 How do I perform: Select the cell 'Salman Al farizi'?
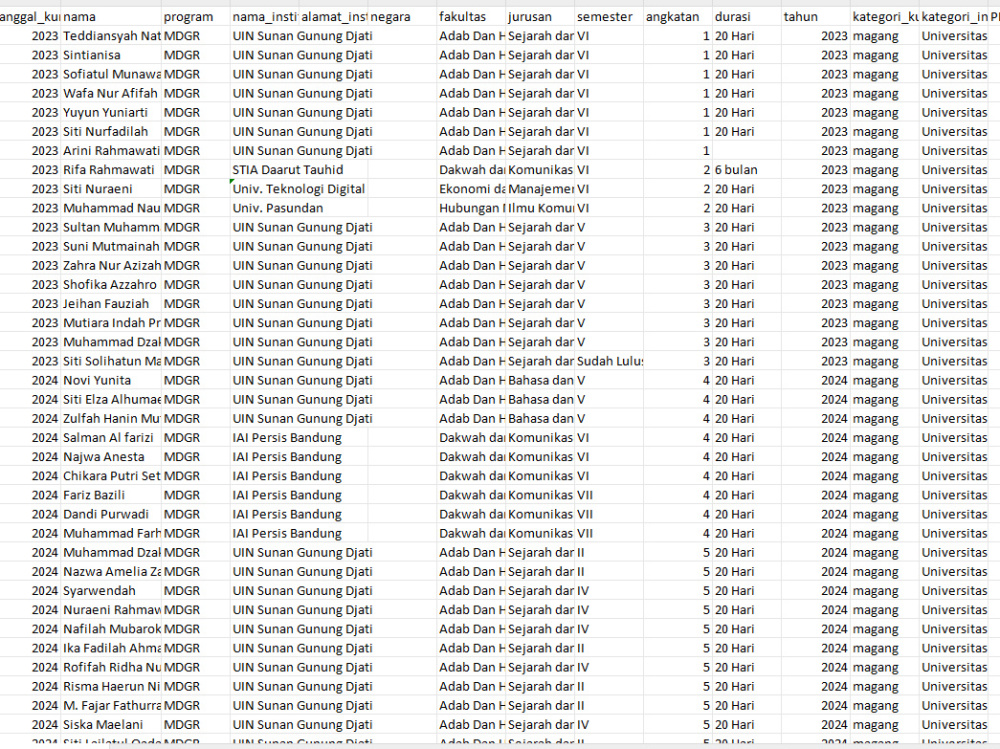pyautogui.click(x=111, y=438)
